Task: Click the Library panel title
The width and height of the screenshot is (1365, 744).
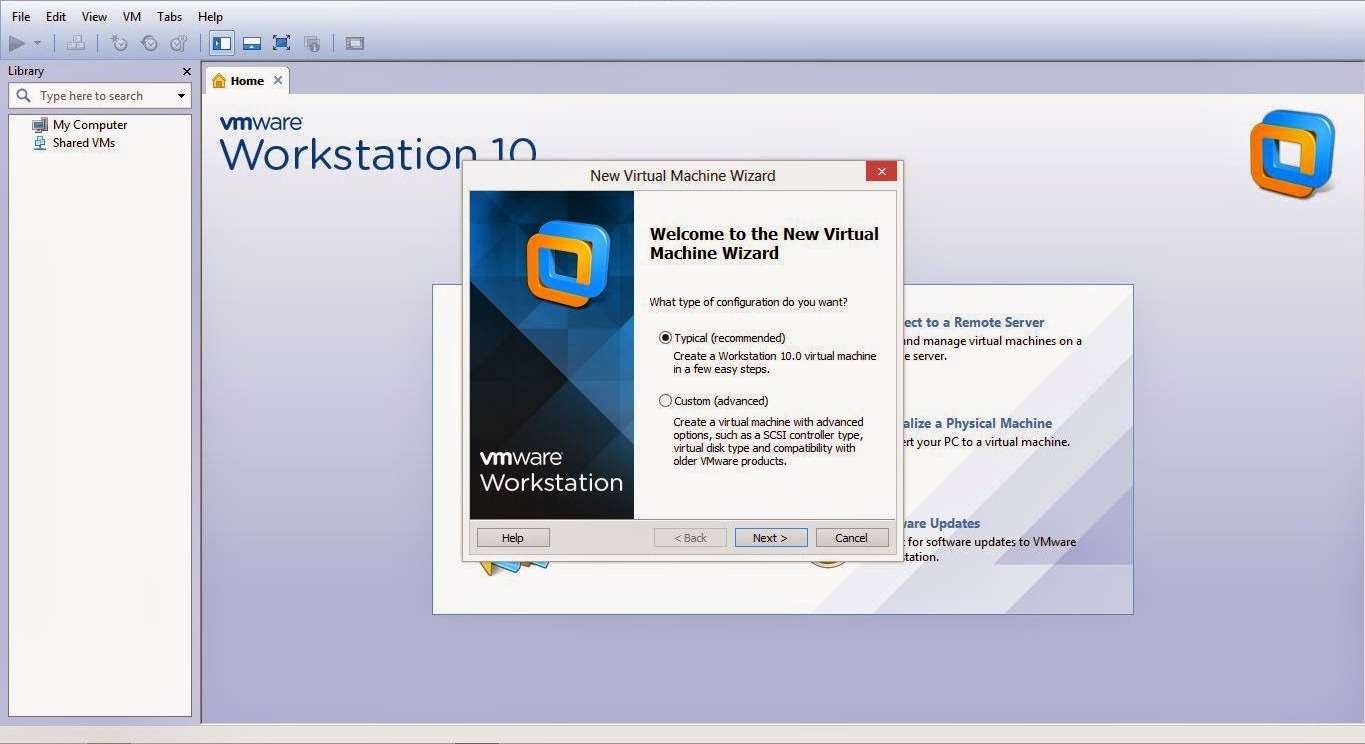Action: coord(26,71)
